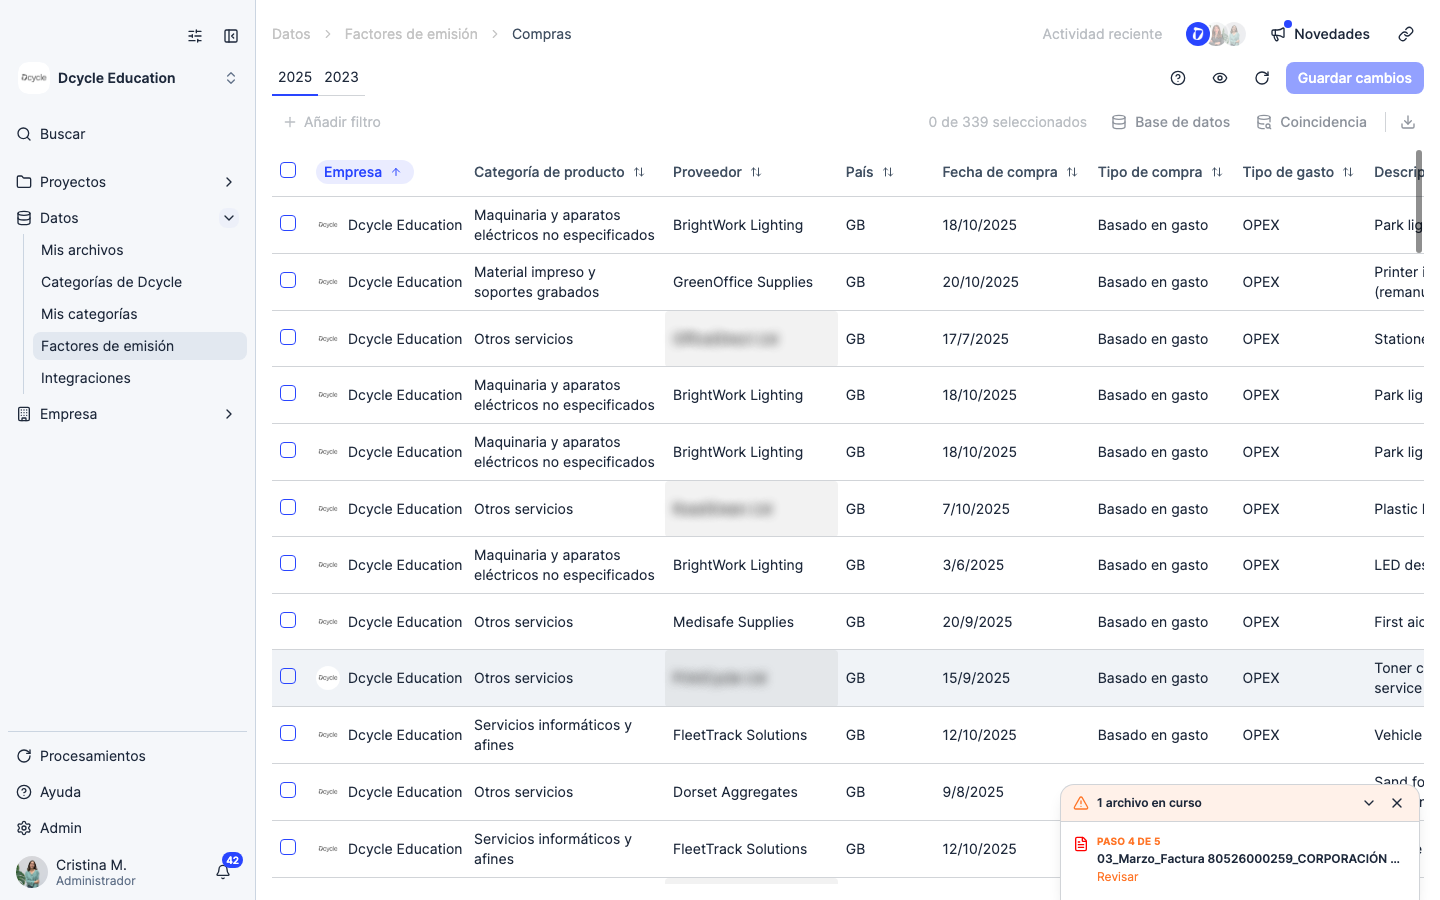This screenshot has width=1440, height=900.
Task: Collapse the Datos sidebar section
Action: (229, 218)
